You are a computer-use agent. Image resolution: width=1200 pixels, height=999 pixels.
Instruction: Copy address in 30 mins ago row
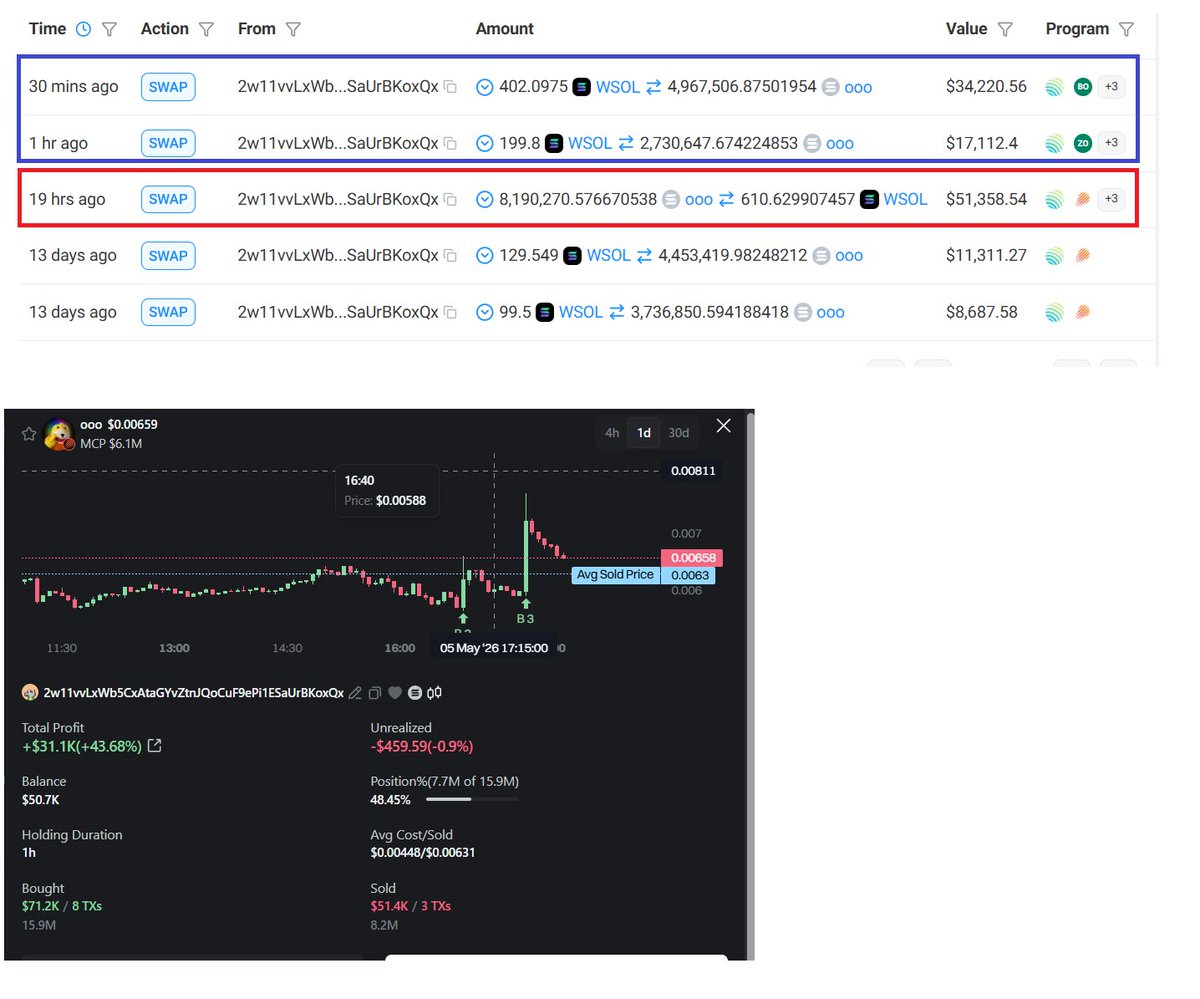[451, 88]
